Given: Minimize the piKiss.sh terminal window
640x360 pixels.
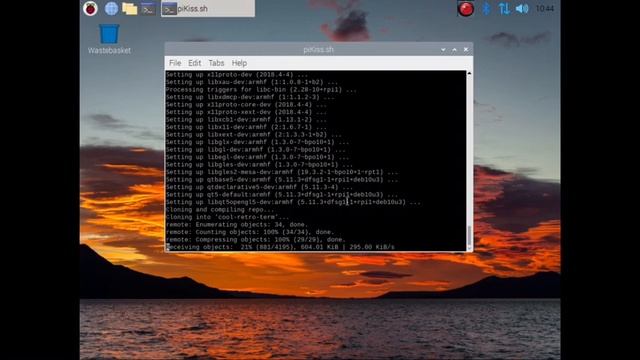Looking at the screenshot, I should tap(443, 49).
